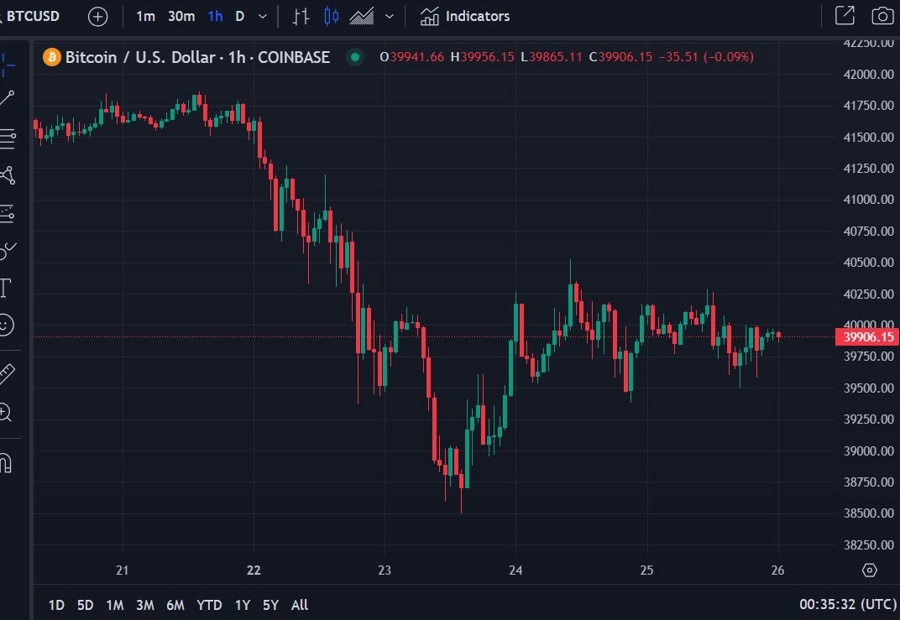Take a snapshot with the camera icon
900x620 pixels.
tap(882, 16)
